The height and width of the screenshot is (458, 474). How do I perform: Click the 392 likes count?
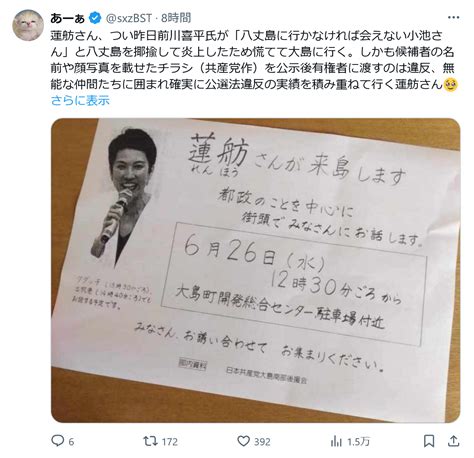(262, 442)
